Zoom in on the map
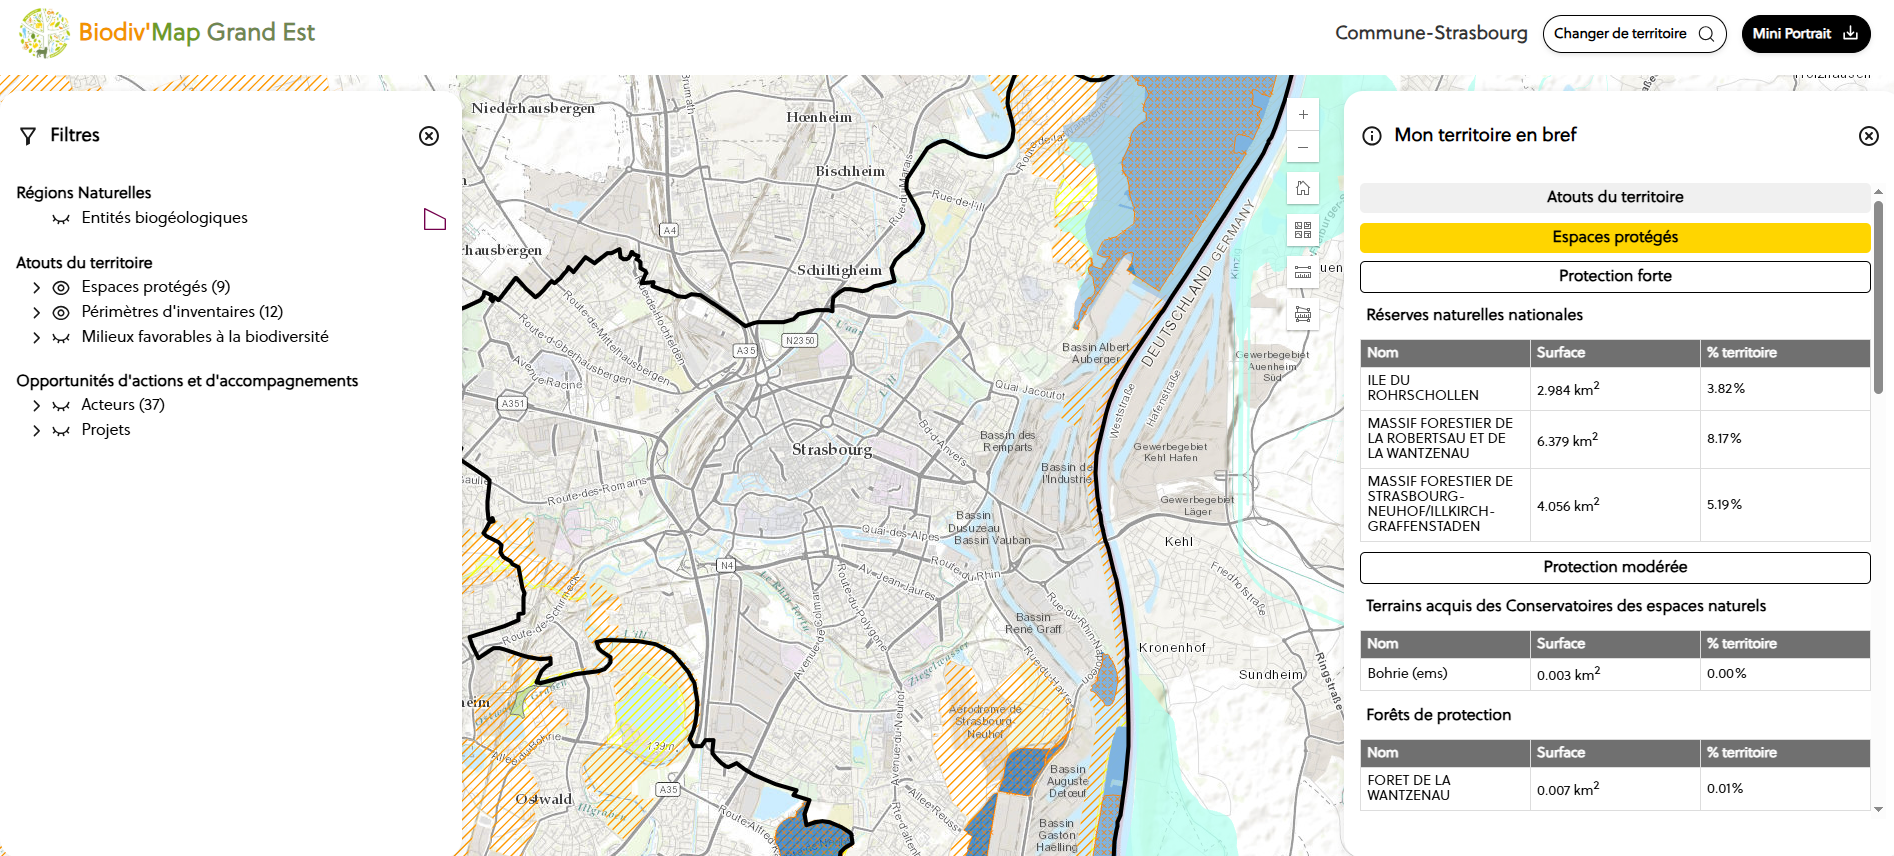This screenshot has width=1894, height=856. [x=1303, y=115]
